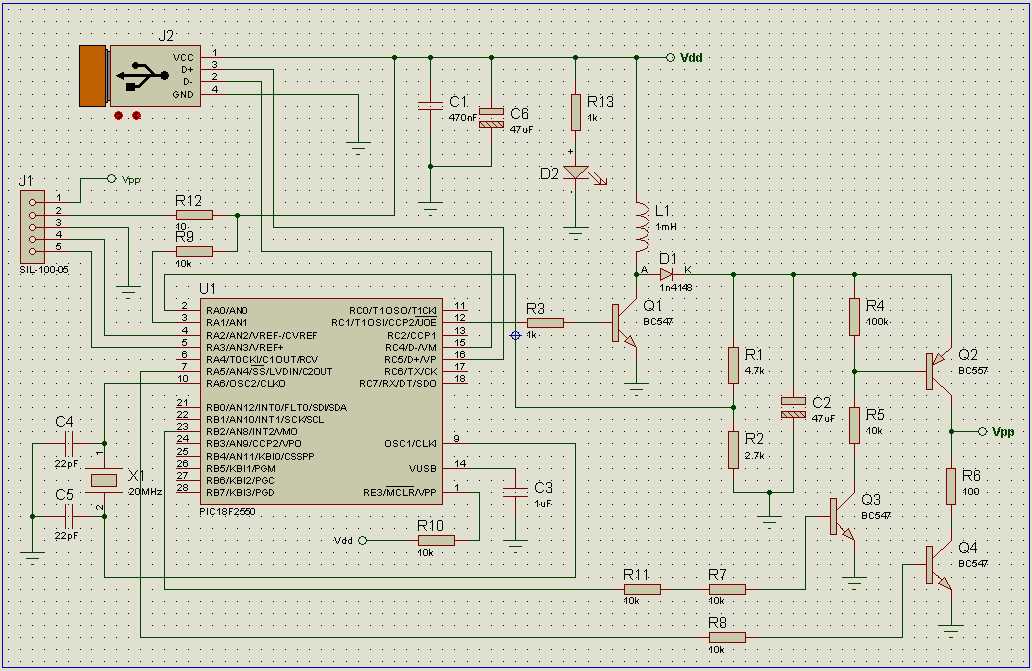Click the OSC1/CLKI pin label
This screenshot has height=671, width=1032.
click(x=411, y=444)
